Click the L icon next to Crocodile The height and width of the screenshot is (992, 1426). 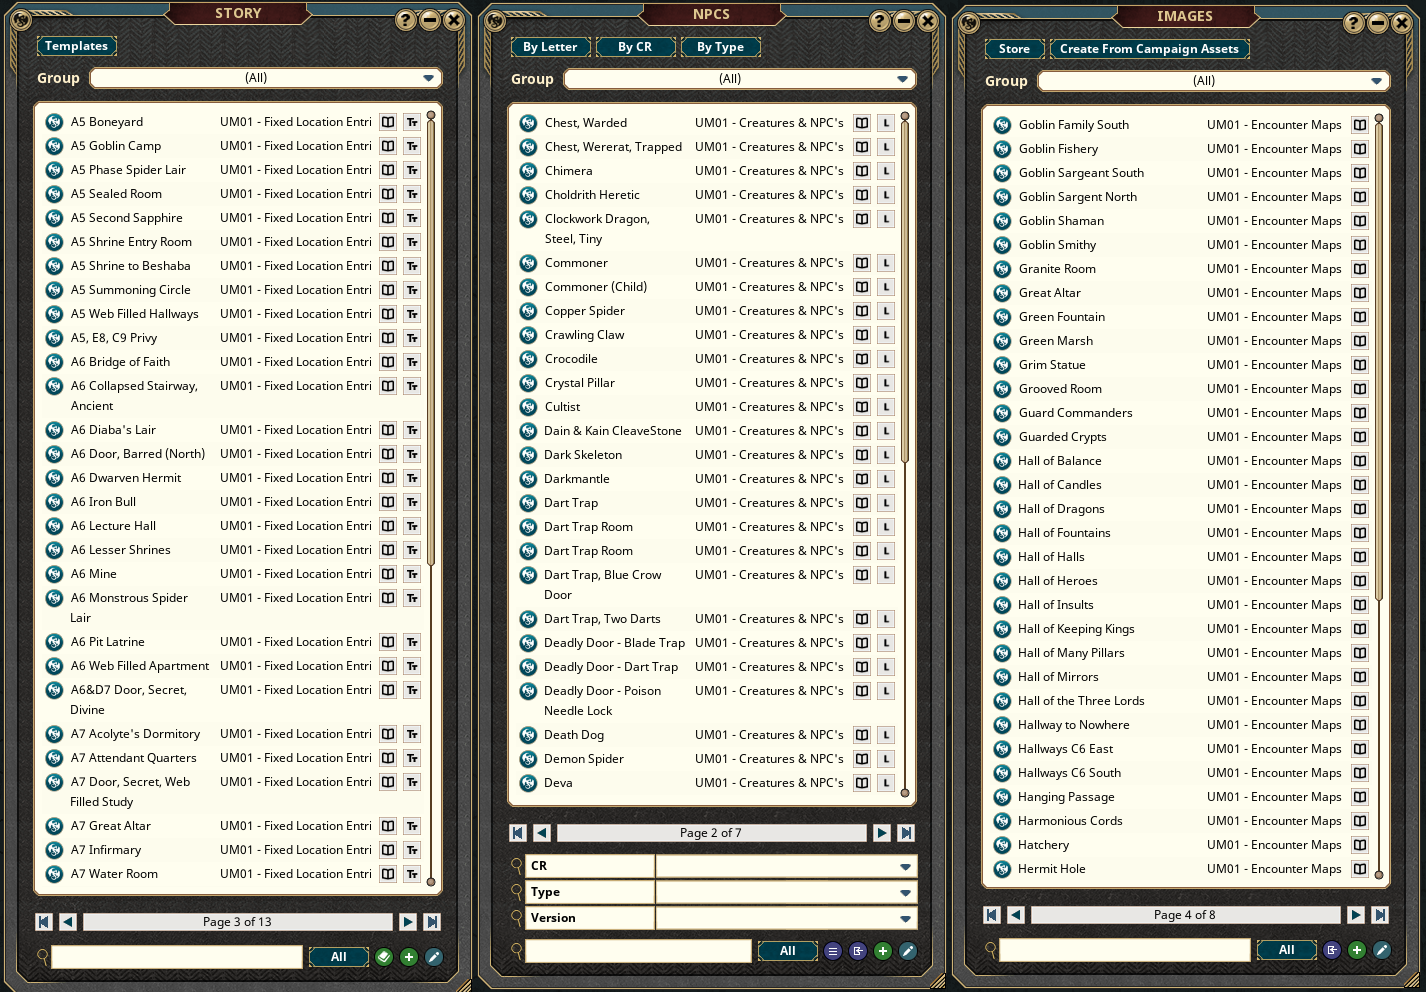886,359
